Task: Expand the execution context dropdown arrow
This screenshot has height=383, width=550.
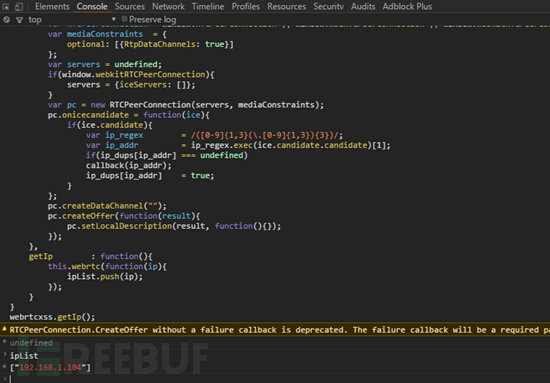Action: [113, 19]
